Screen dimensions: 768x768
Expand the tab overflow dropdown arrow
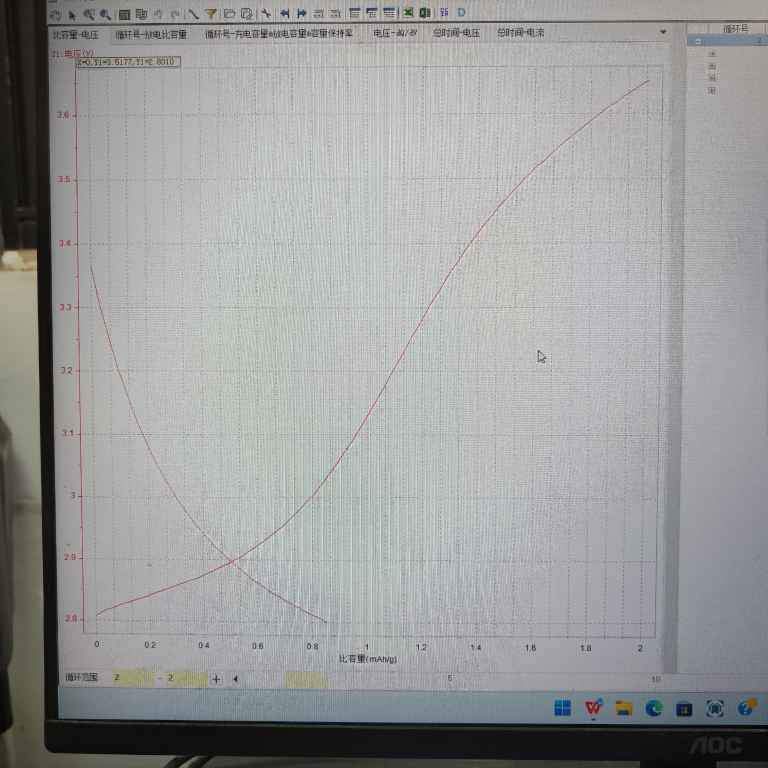pos(663,32)
